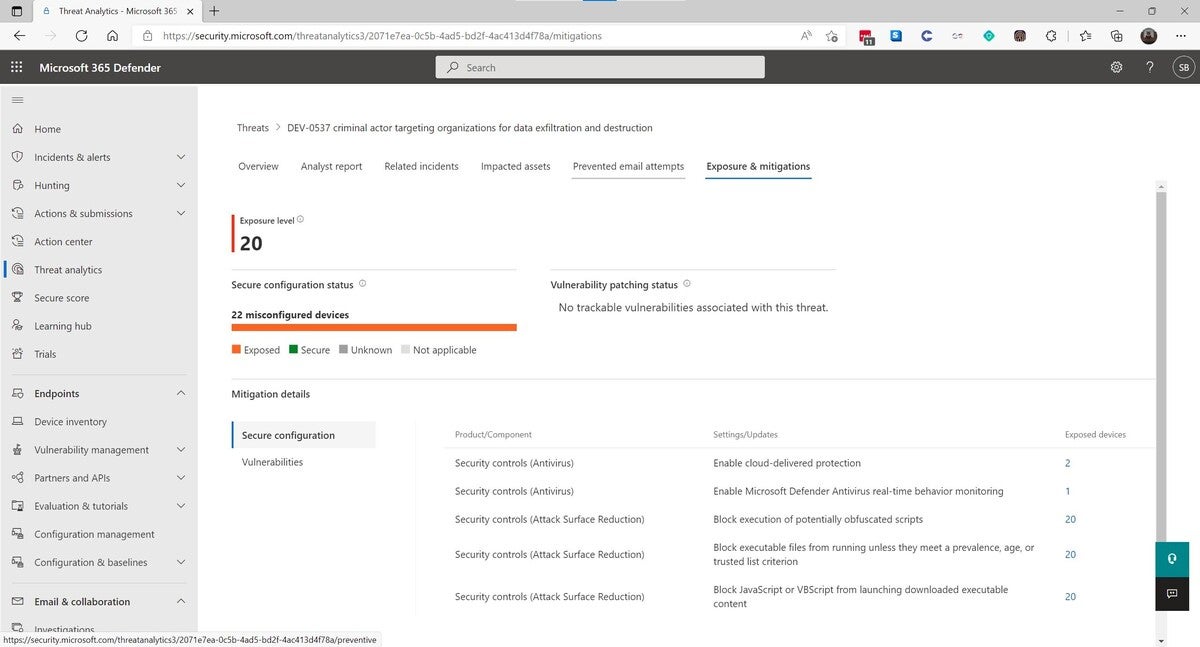Click Secure configuration status info icon

point(362,284)
